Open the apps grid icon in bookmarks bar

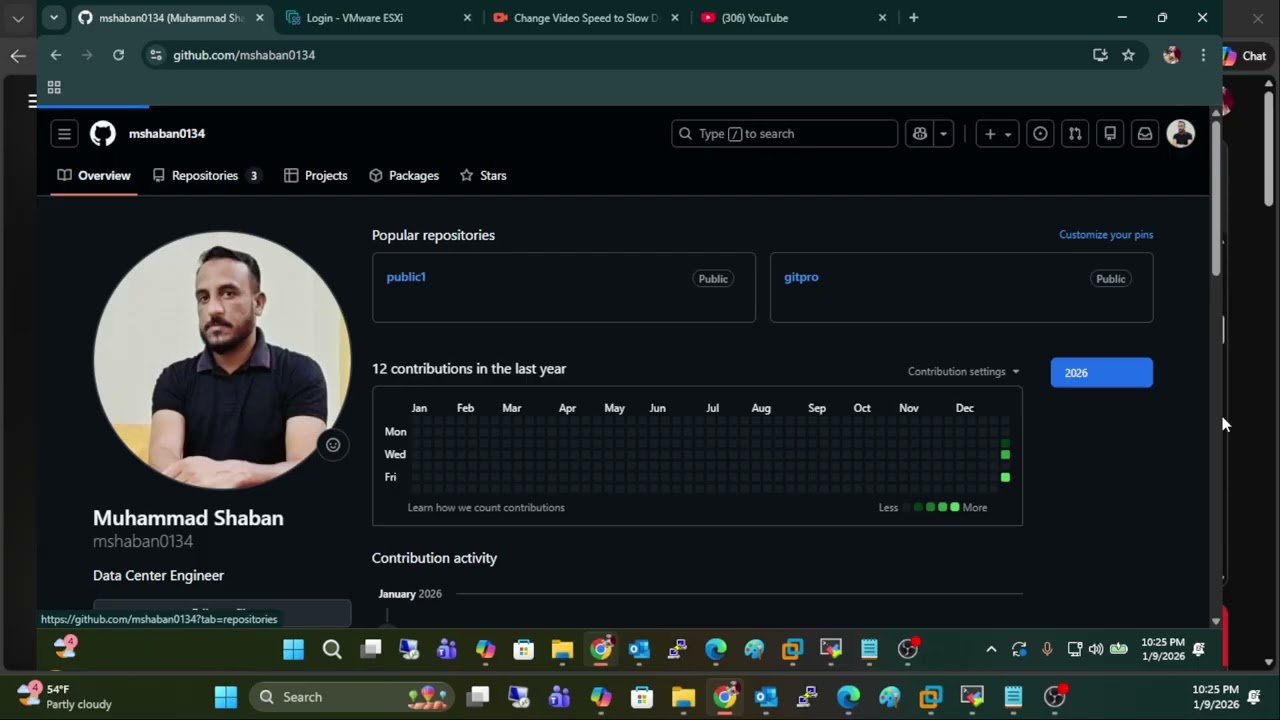tap(54, 88)
